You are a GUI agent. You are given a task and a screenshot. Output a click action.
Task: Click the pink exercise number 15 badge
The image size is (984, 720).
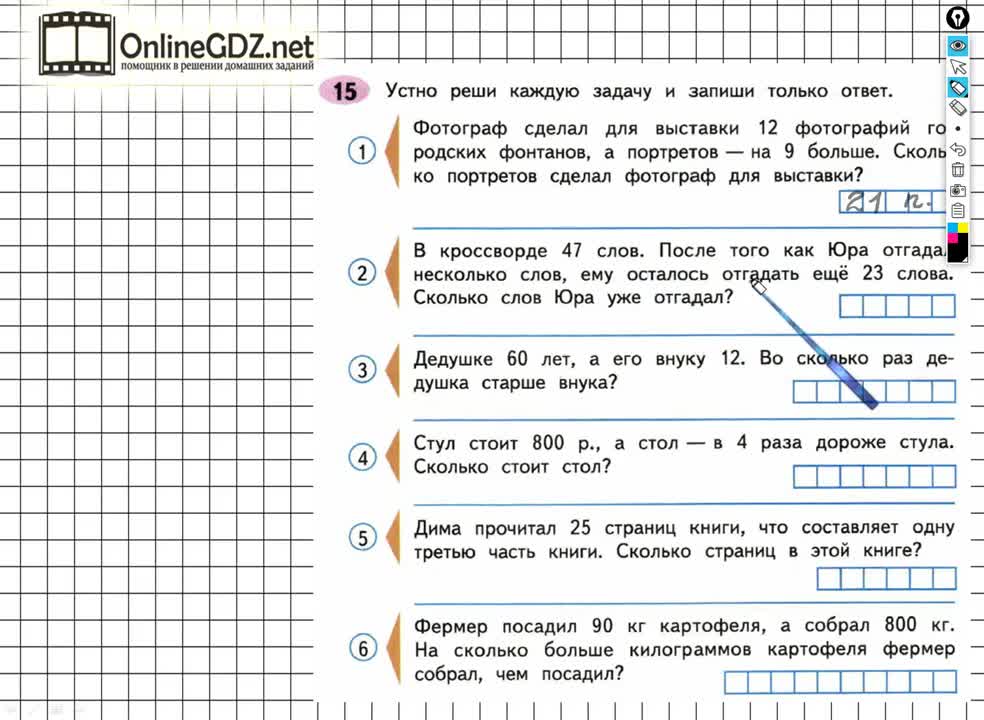coord(343,92)
